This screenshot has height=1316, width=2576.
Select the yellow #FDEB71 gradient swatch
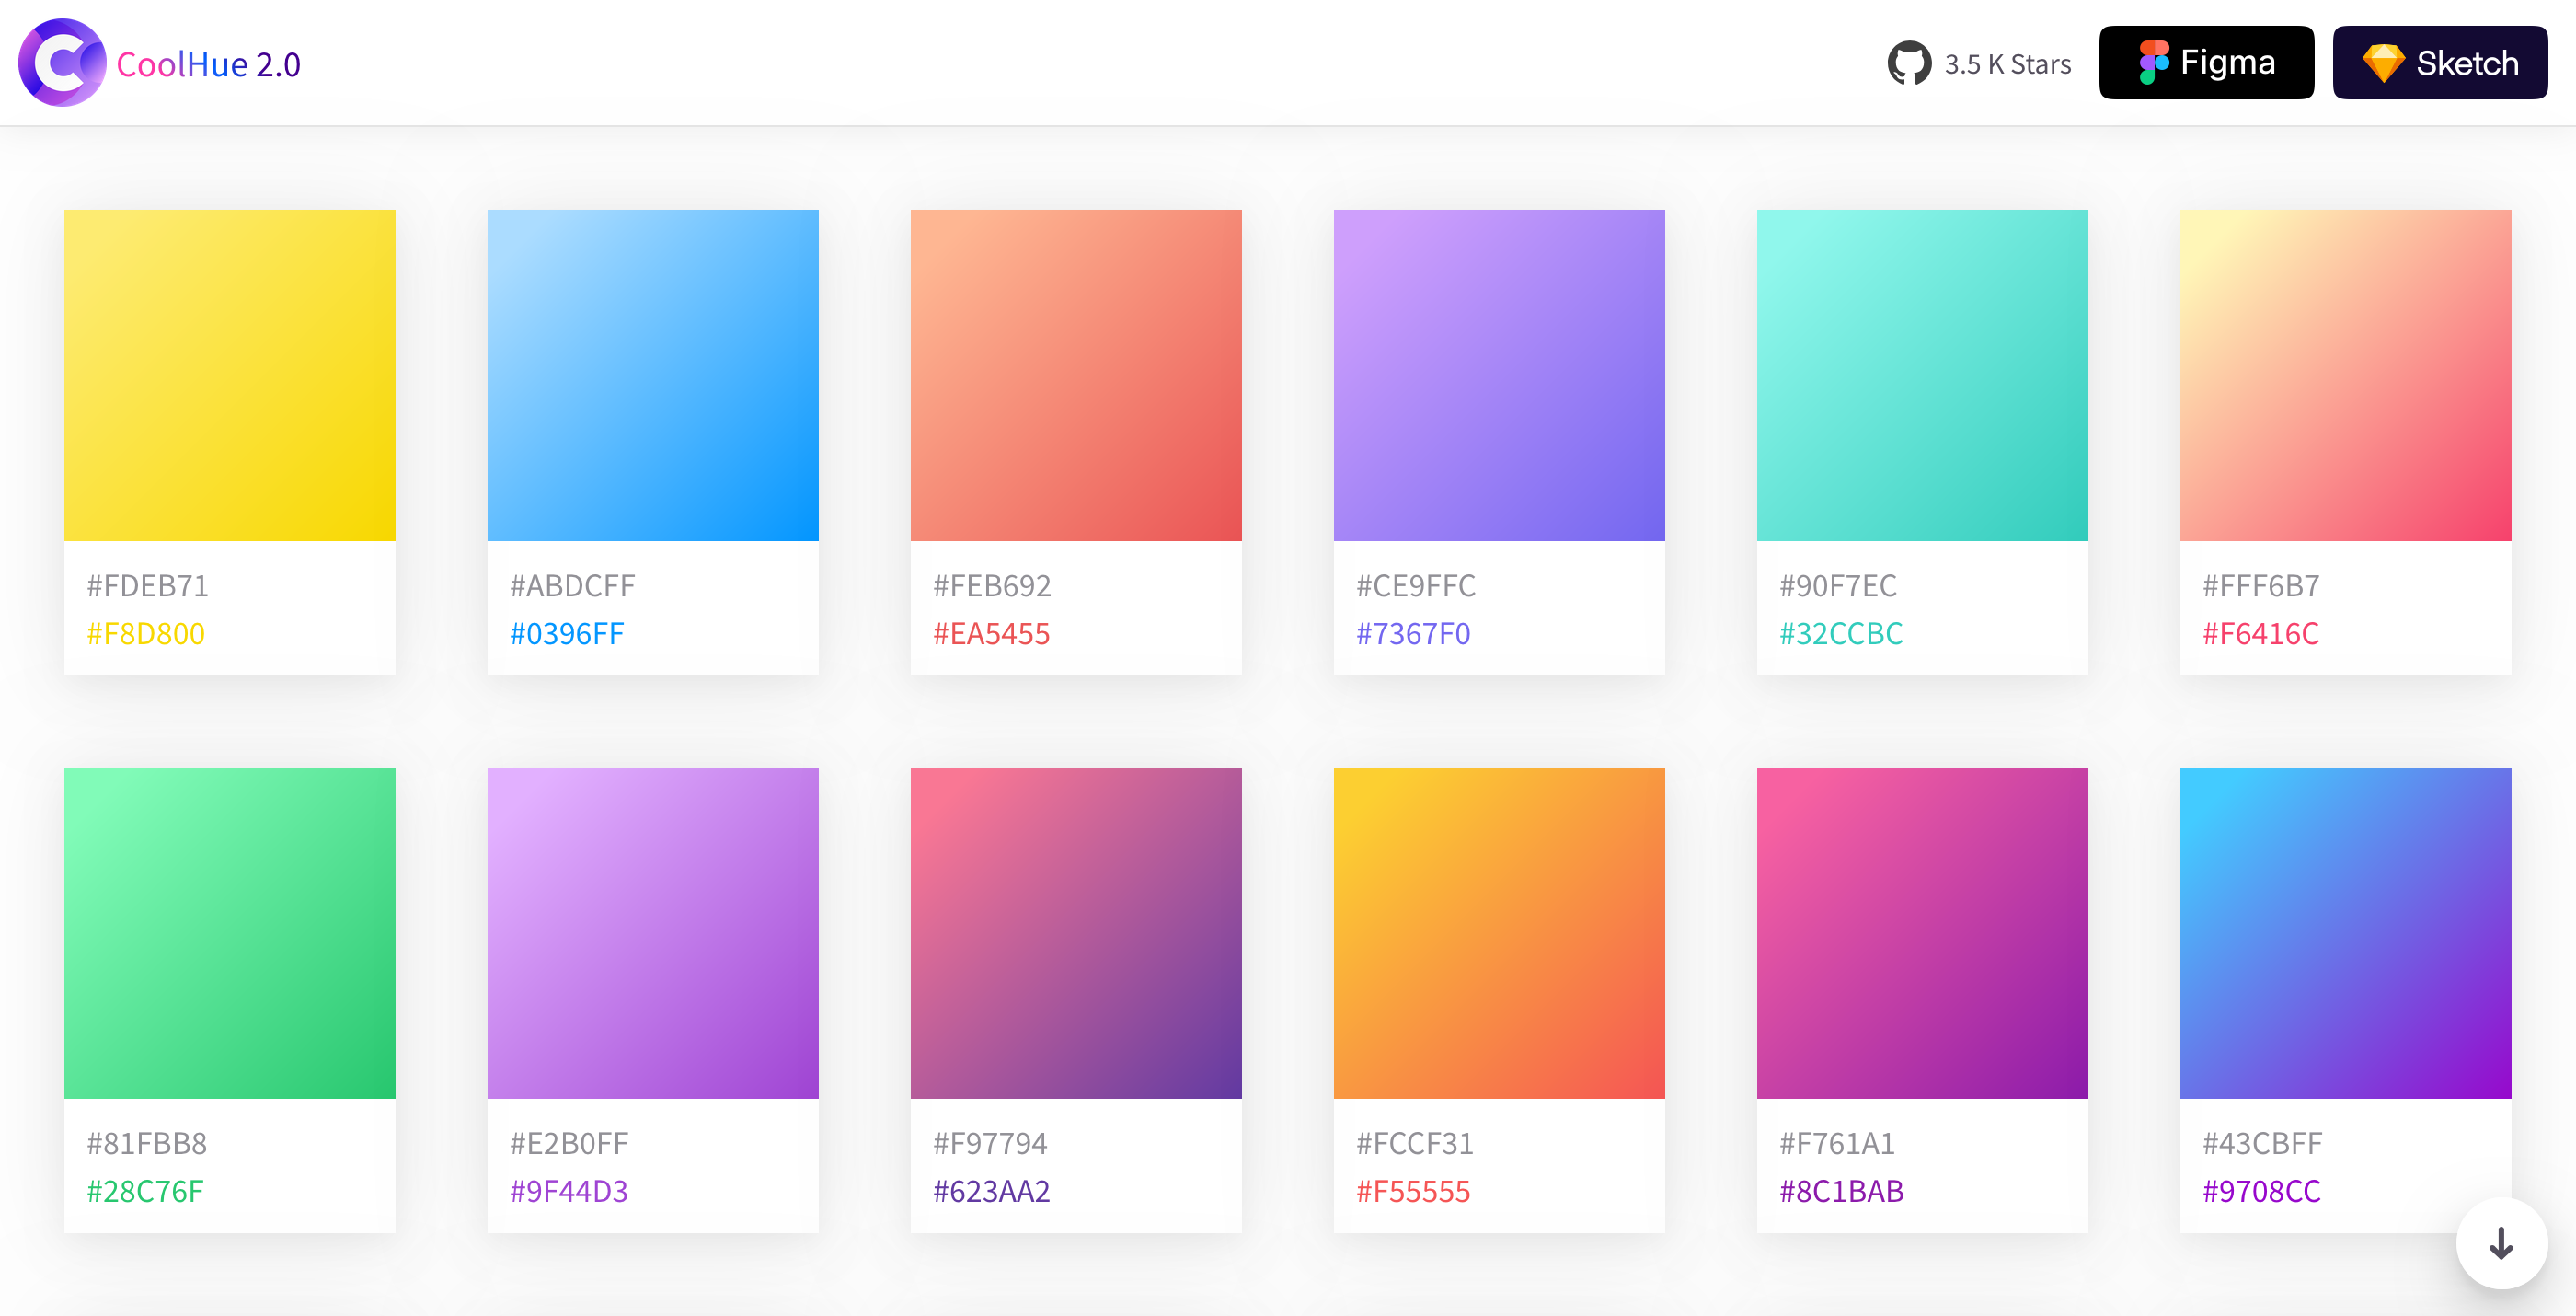230,375
